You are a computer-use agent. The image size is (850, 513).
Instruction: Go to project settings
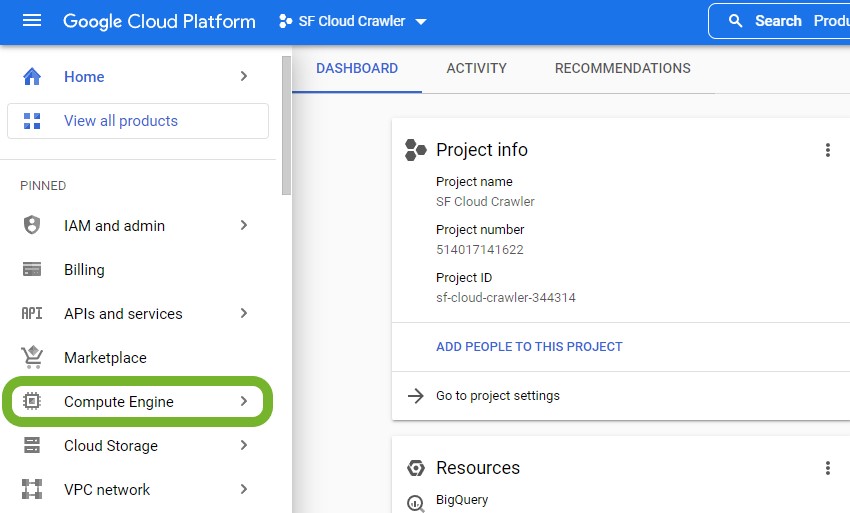pos(497,395)
